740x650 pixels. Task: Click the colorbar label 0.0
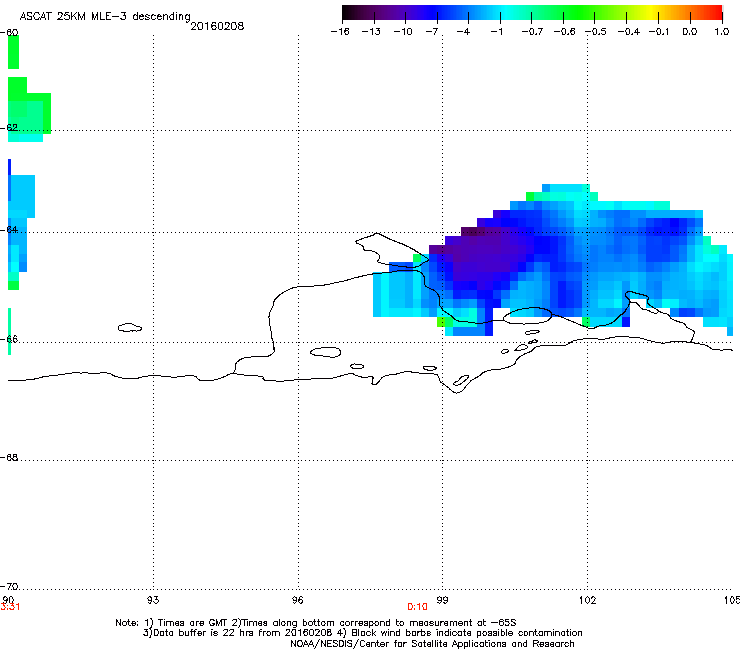pyautogui.click(x=690, y=32)
